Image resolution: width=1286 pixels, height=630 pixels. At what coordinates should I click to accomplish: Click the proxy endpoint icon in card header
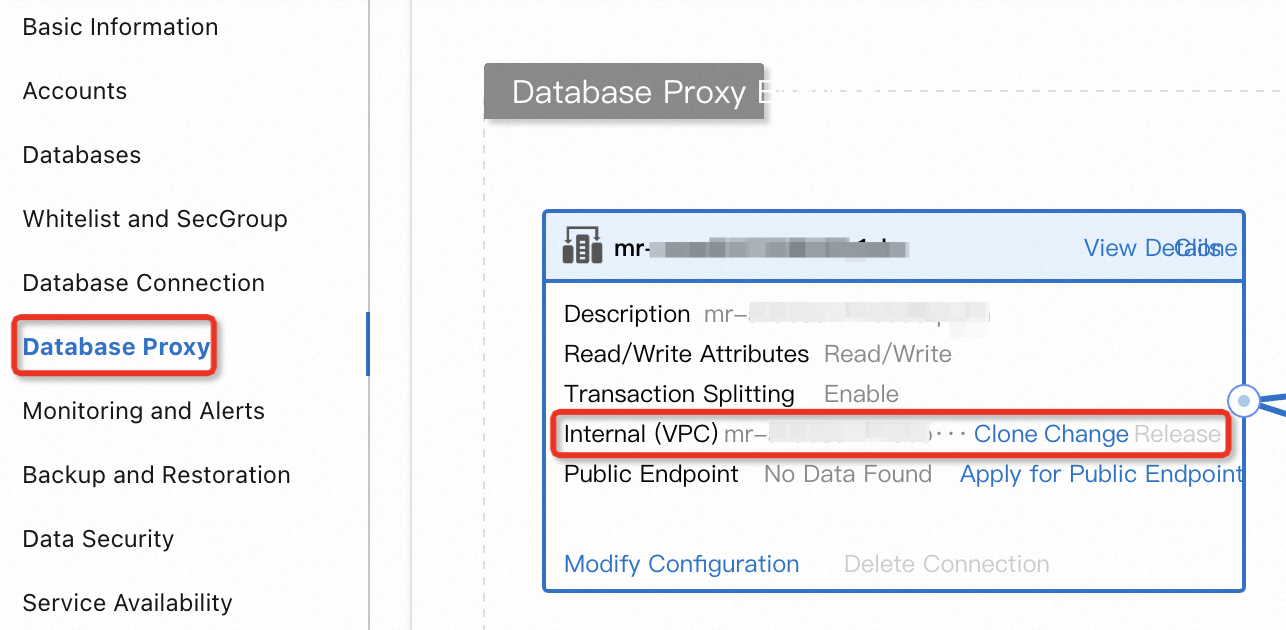tap(582, 246)
